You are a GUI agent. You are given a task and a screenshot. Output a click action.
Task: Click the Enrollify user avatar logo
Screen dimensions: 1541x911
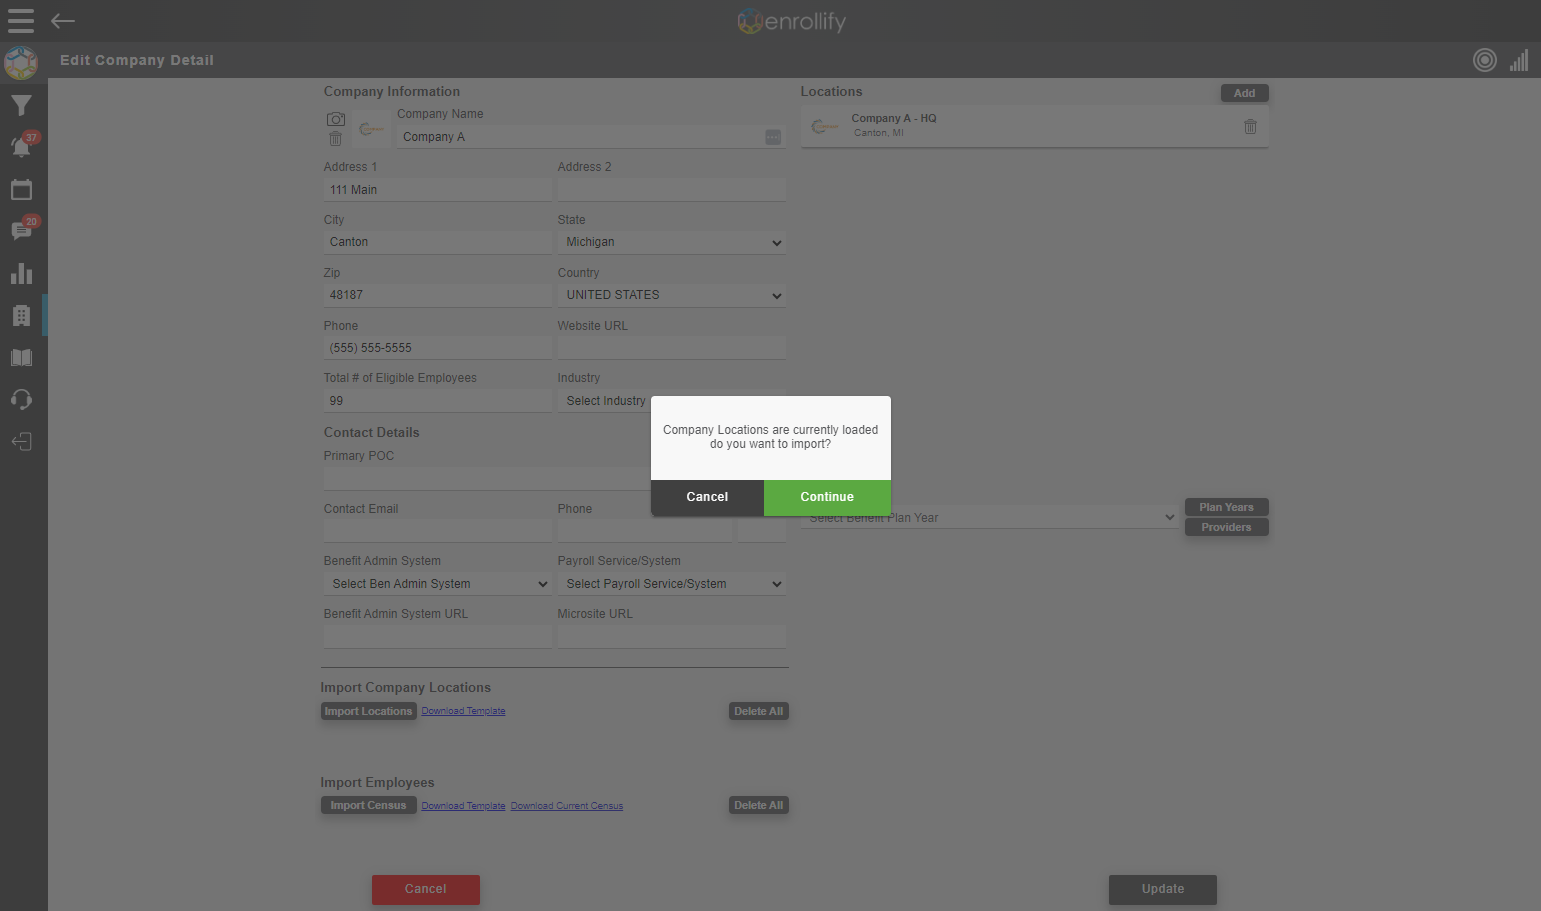21,63
